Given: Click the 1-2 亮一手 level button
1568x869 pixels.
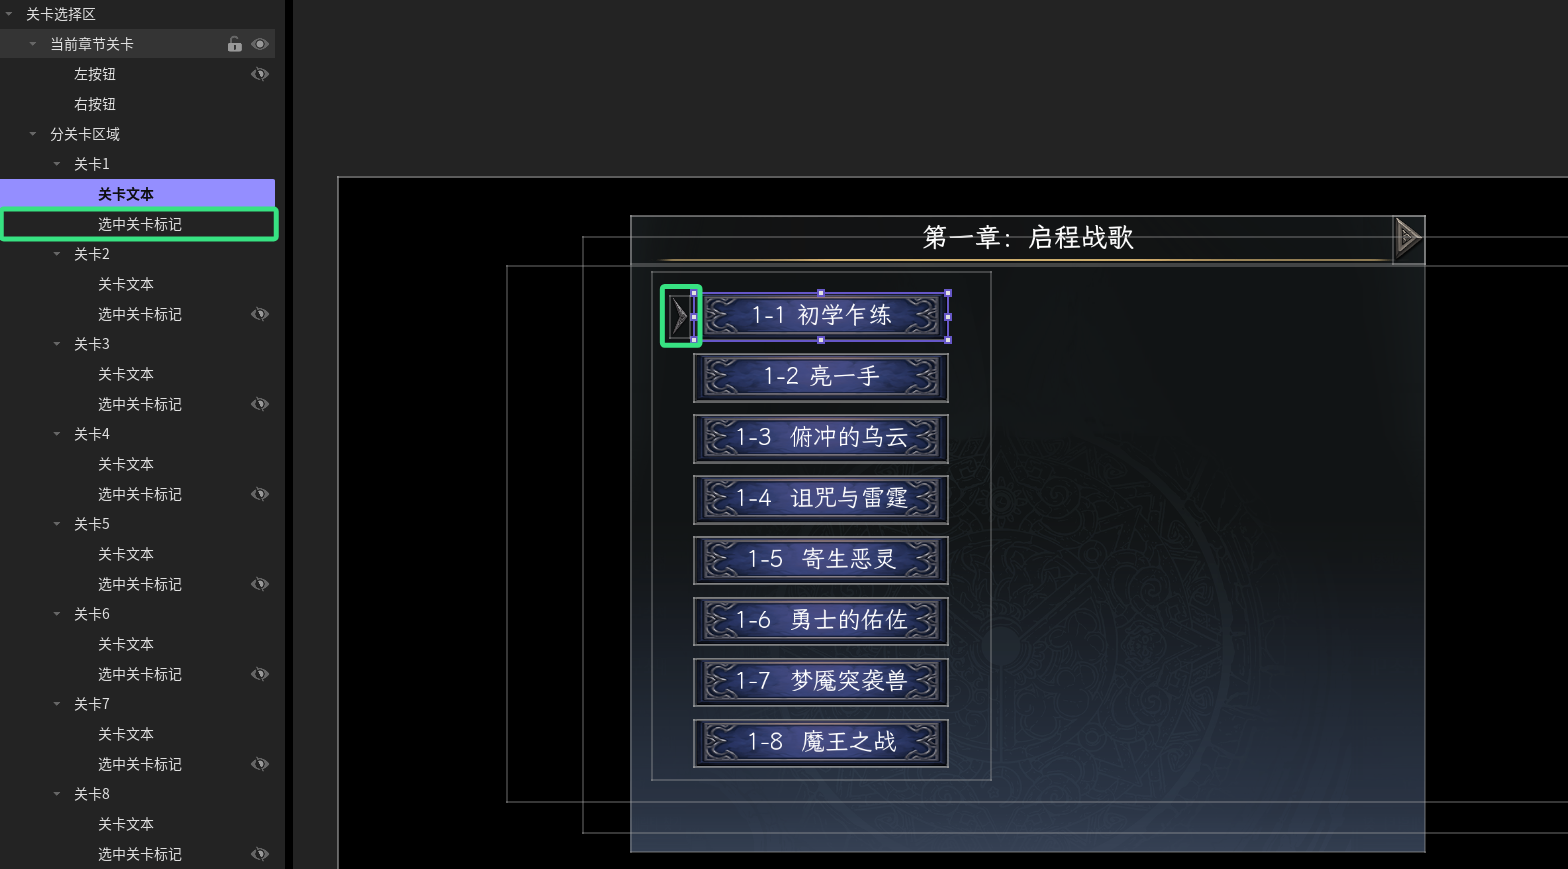Looking at the screenshot, I should (x=821, y=377).
